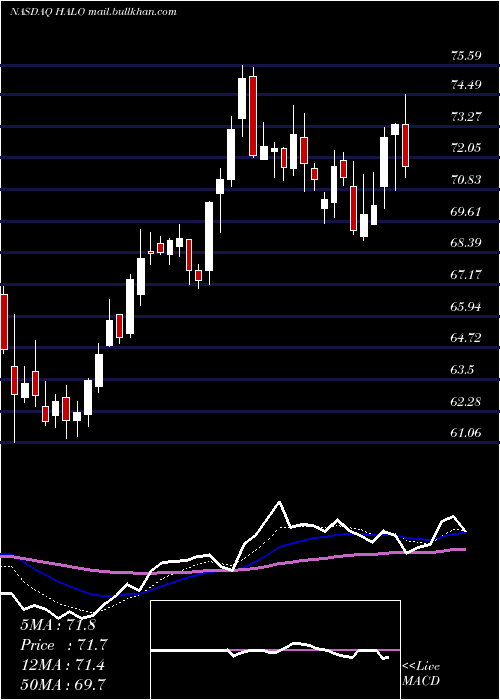Click the NASDAQ HALO mail.bullkhan.com title text

click(x=93, y=12)
